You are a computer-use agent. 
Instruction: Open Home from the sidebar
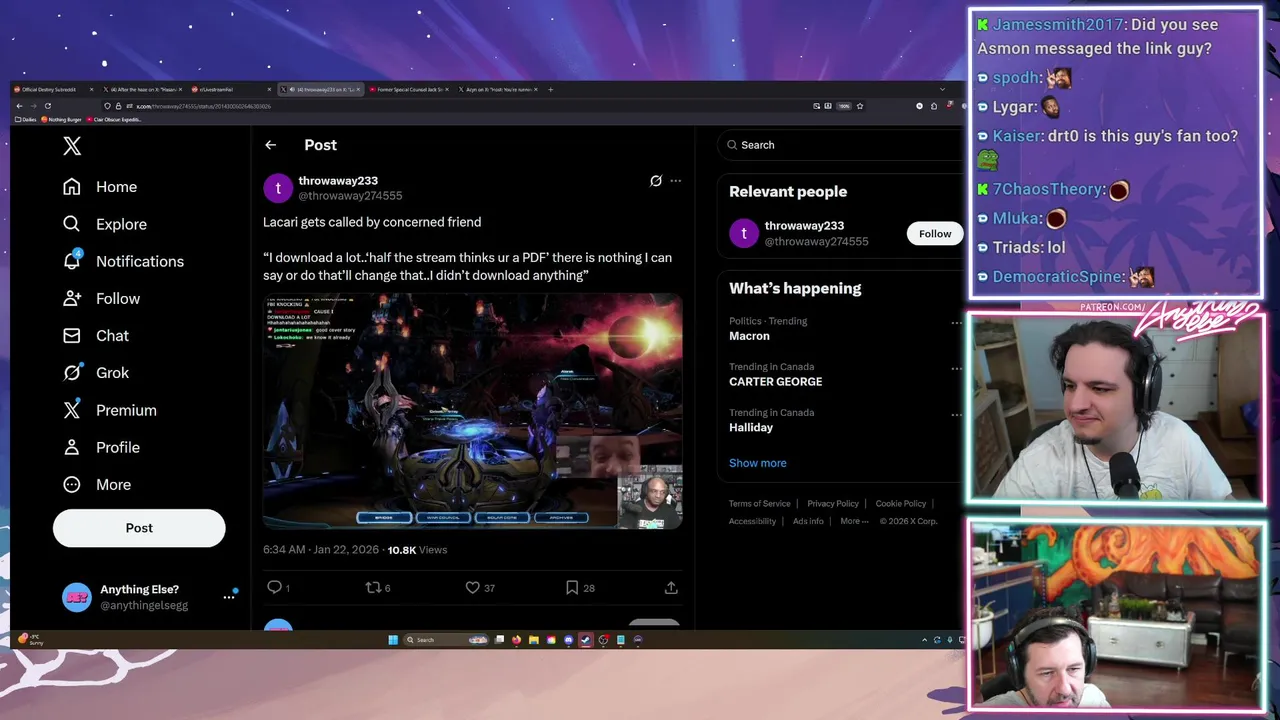coord(100,187)
